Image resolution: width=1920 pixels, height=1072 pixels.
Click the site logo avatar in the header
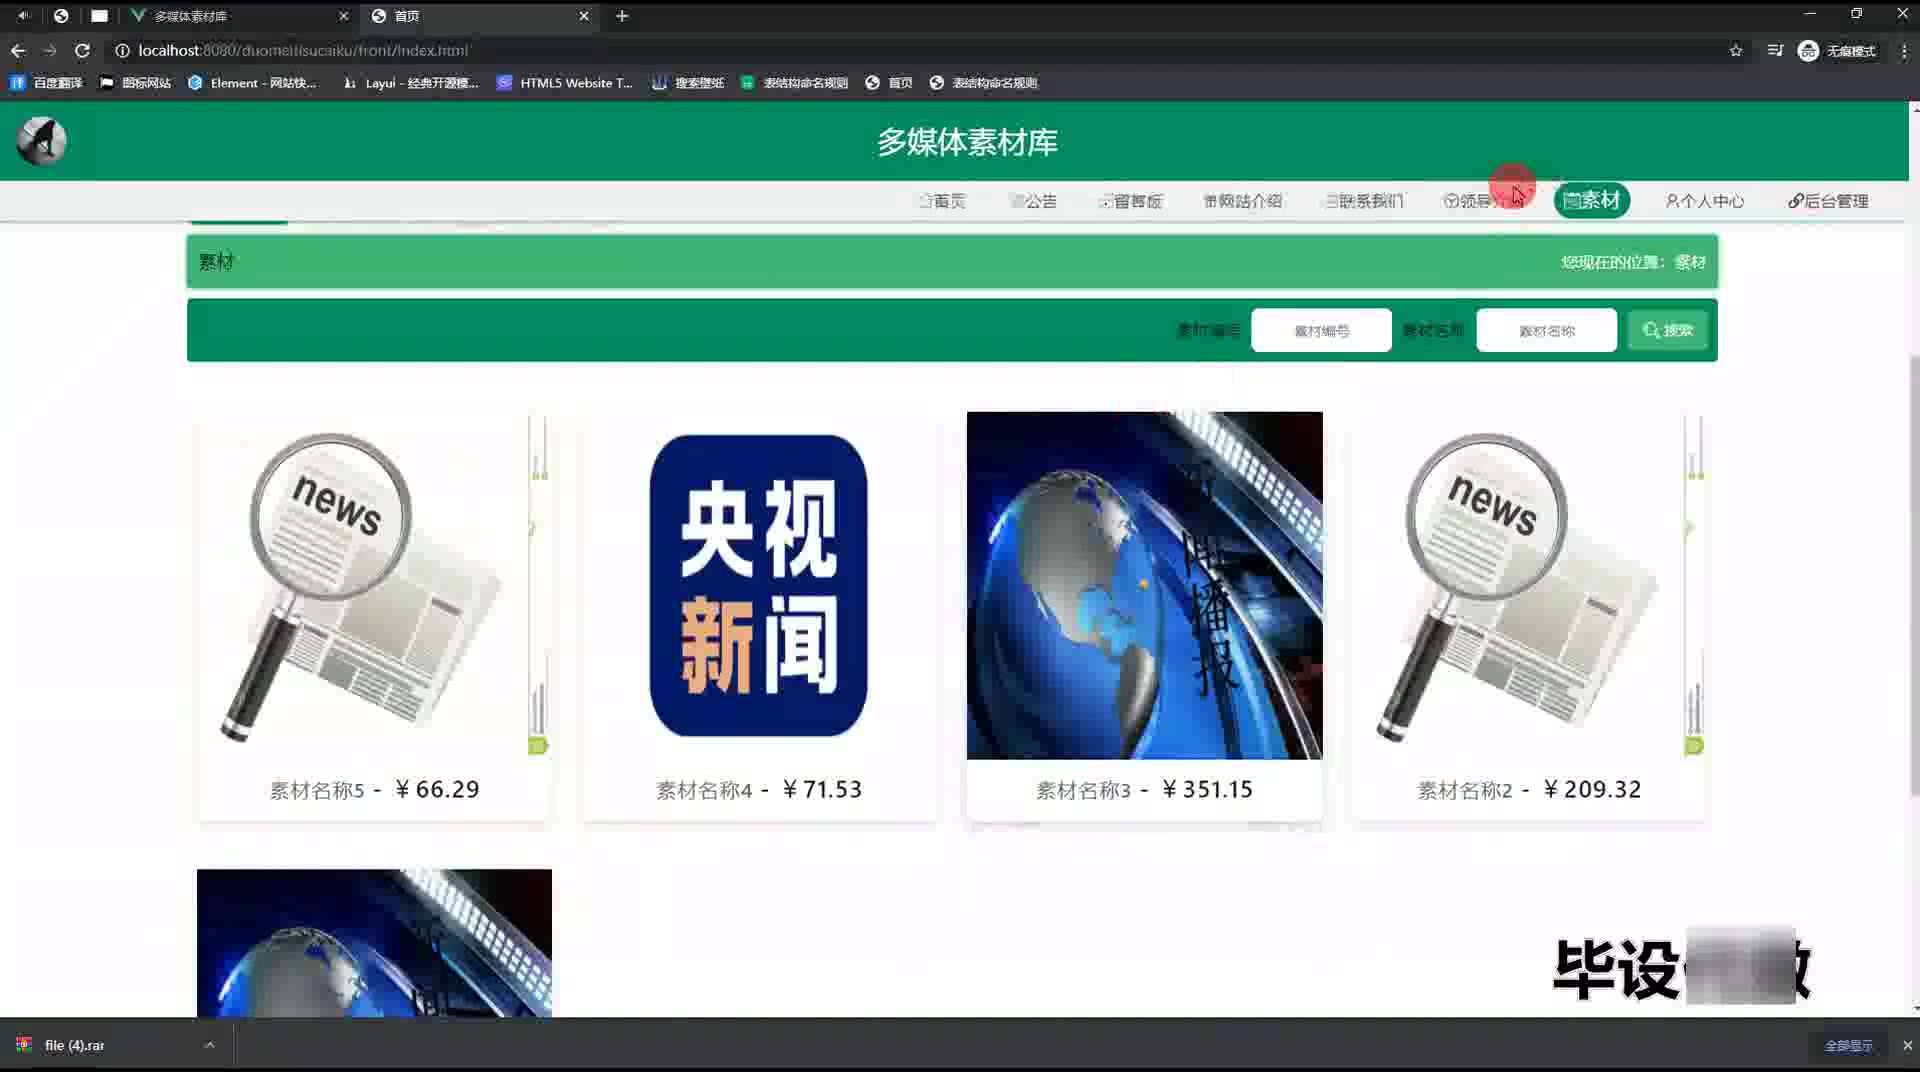pyautogui.click(x=41, y=141)
